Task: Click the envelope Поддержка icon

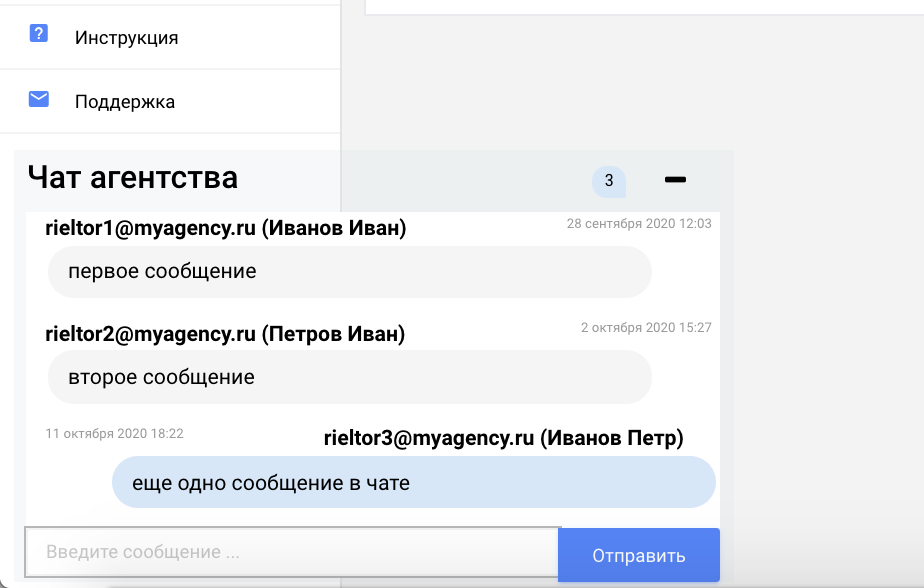Action: click(39, 99)
